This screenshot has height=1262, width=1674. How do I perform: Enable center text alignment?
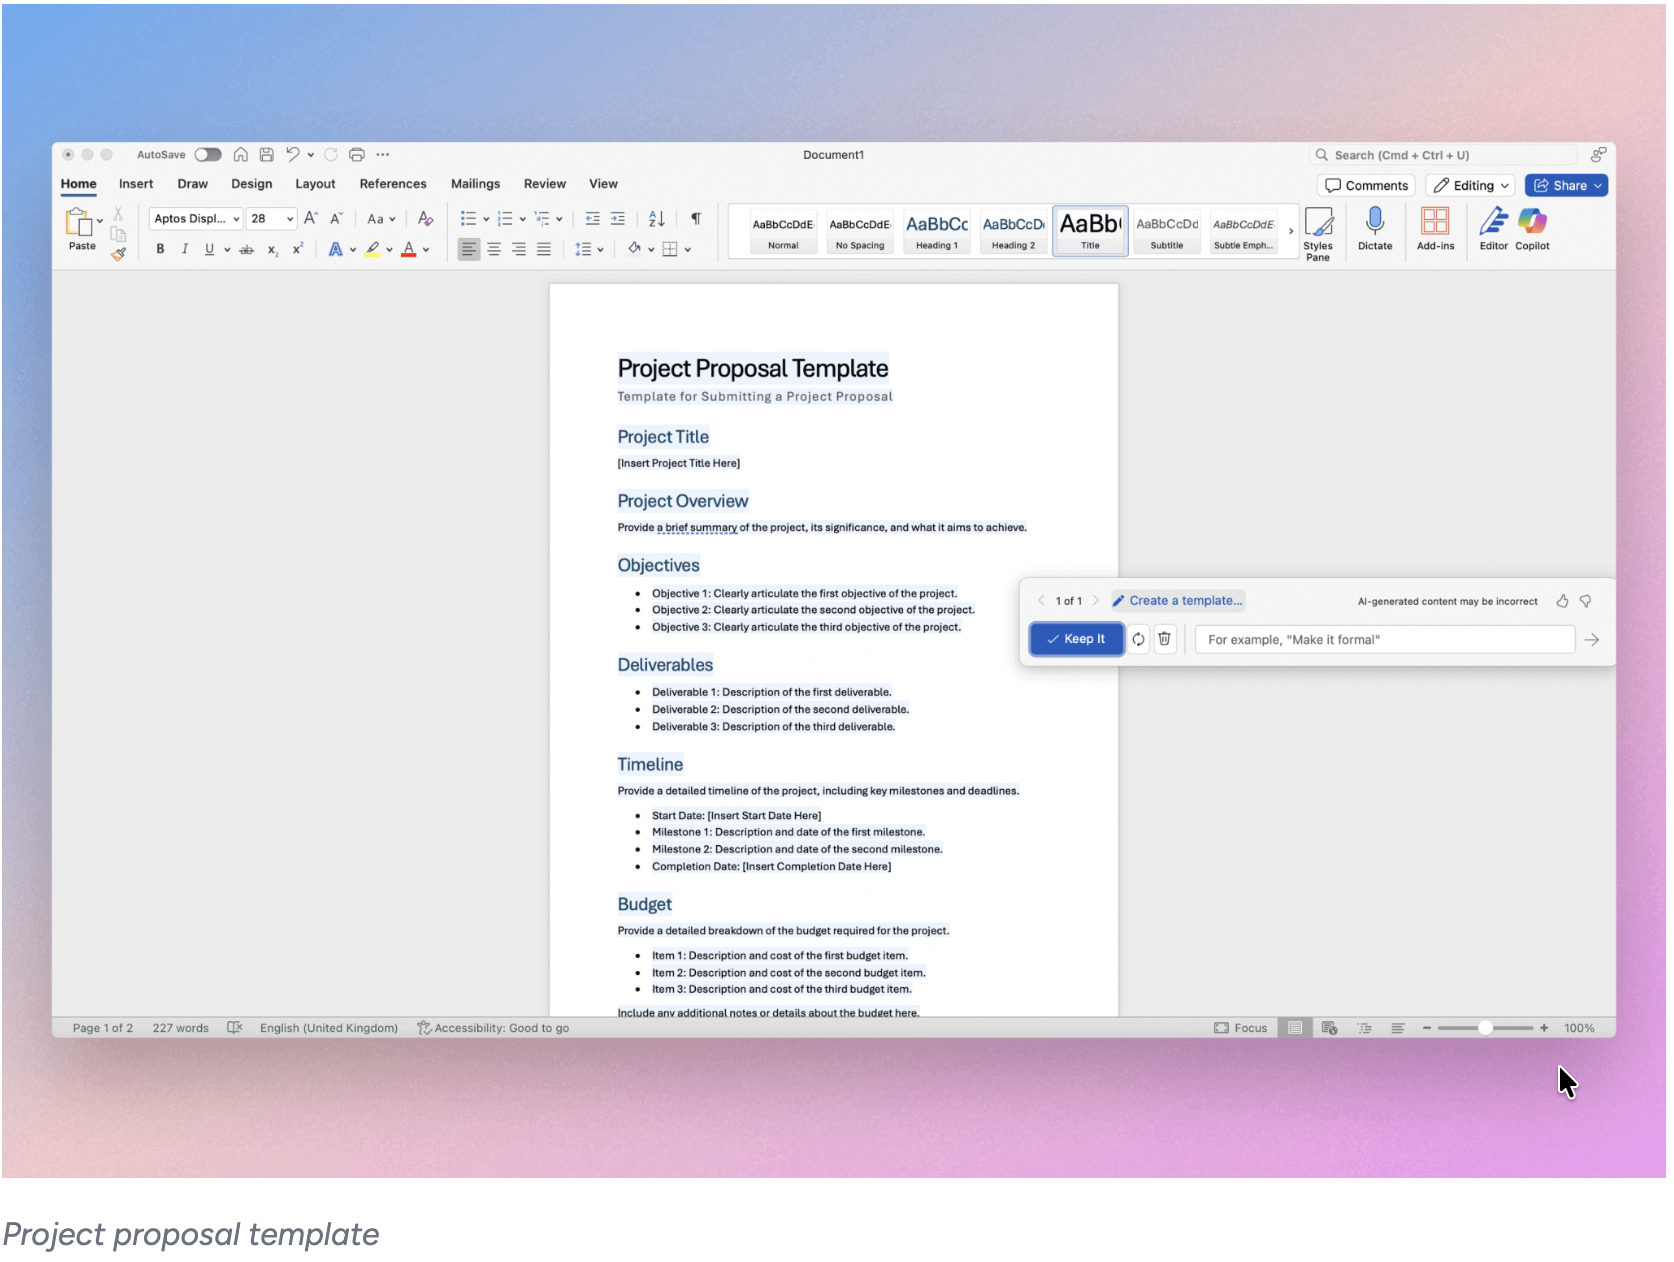[x=494, y=249]
